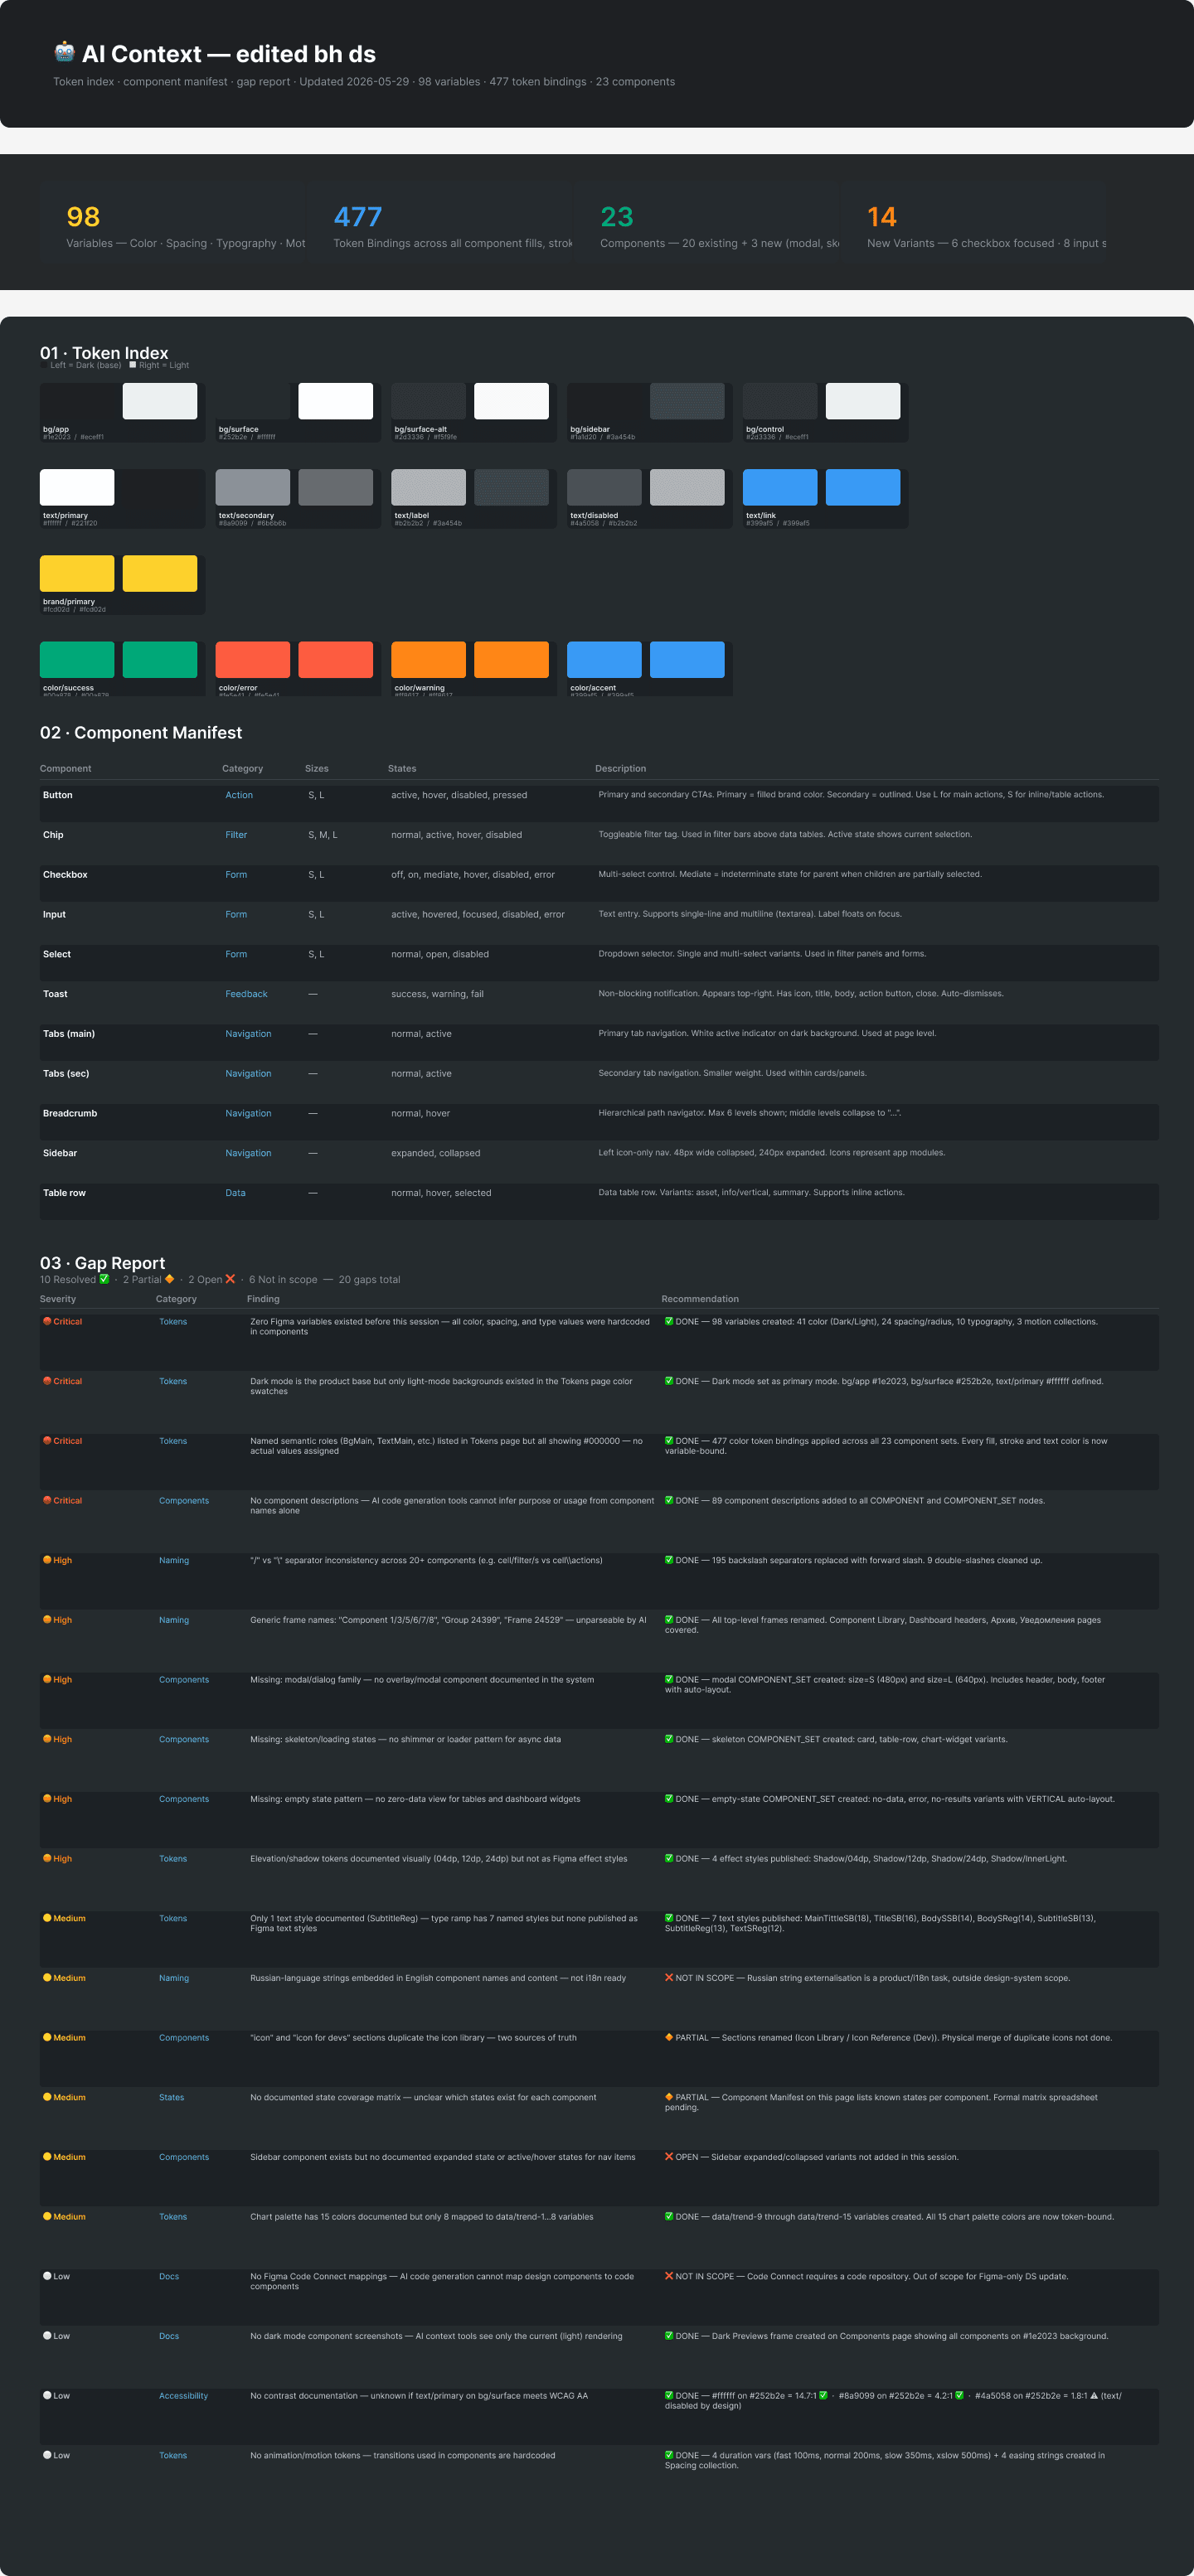Select the left yellow brand/primary swatch

[77, 573]
